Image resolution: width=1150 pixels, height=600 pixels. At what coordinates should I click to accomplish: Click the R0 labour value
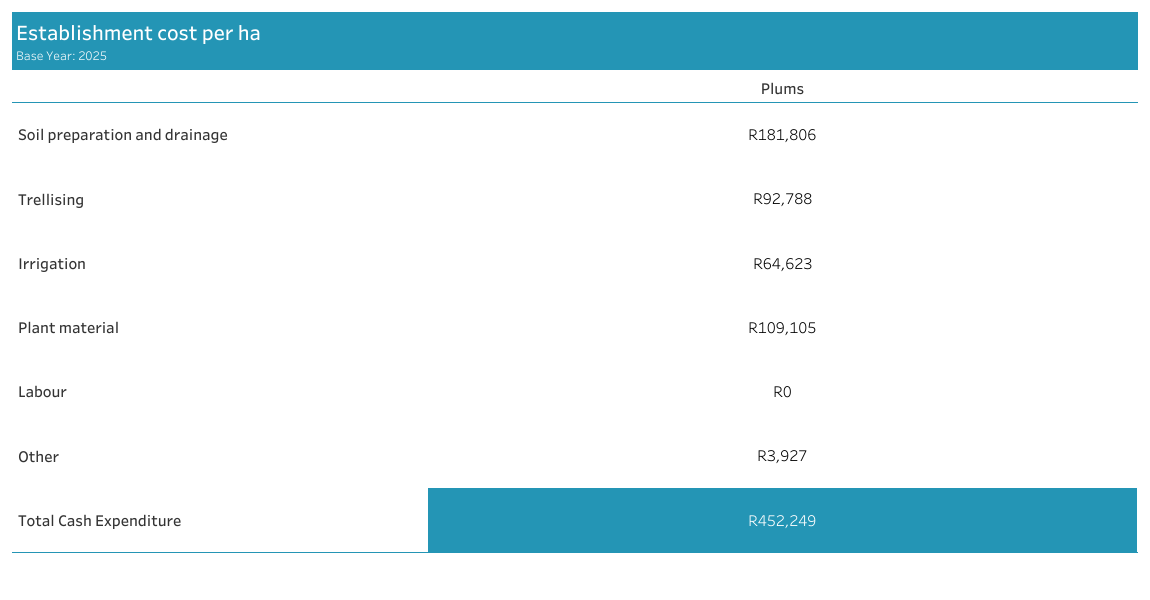pos(782,392)
